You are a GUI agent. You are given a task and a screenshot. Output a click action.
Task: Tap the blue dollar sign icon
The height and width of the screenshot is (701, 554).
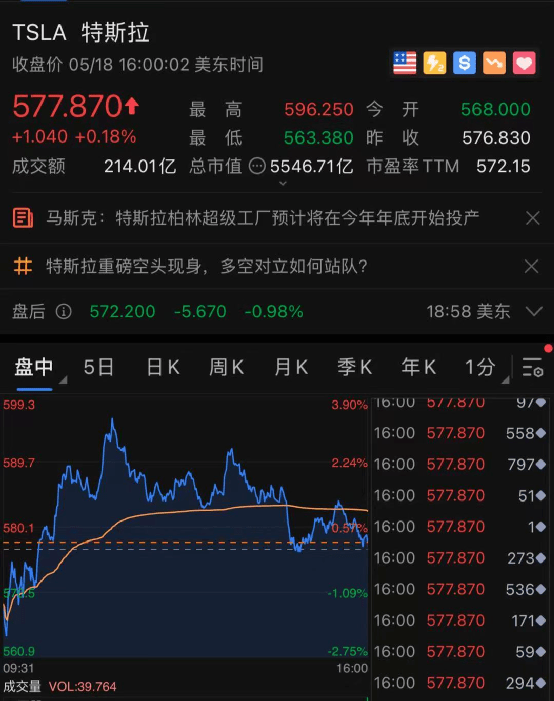pyautogui.click(x=464, y=63)
